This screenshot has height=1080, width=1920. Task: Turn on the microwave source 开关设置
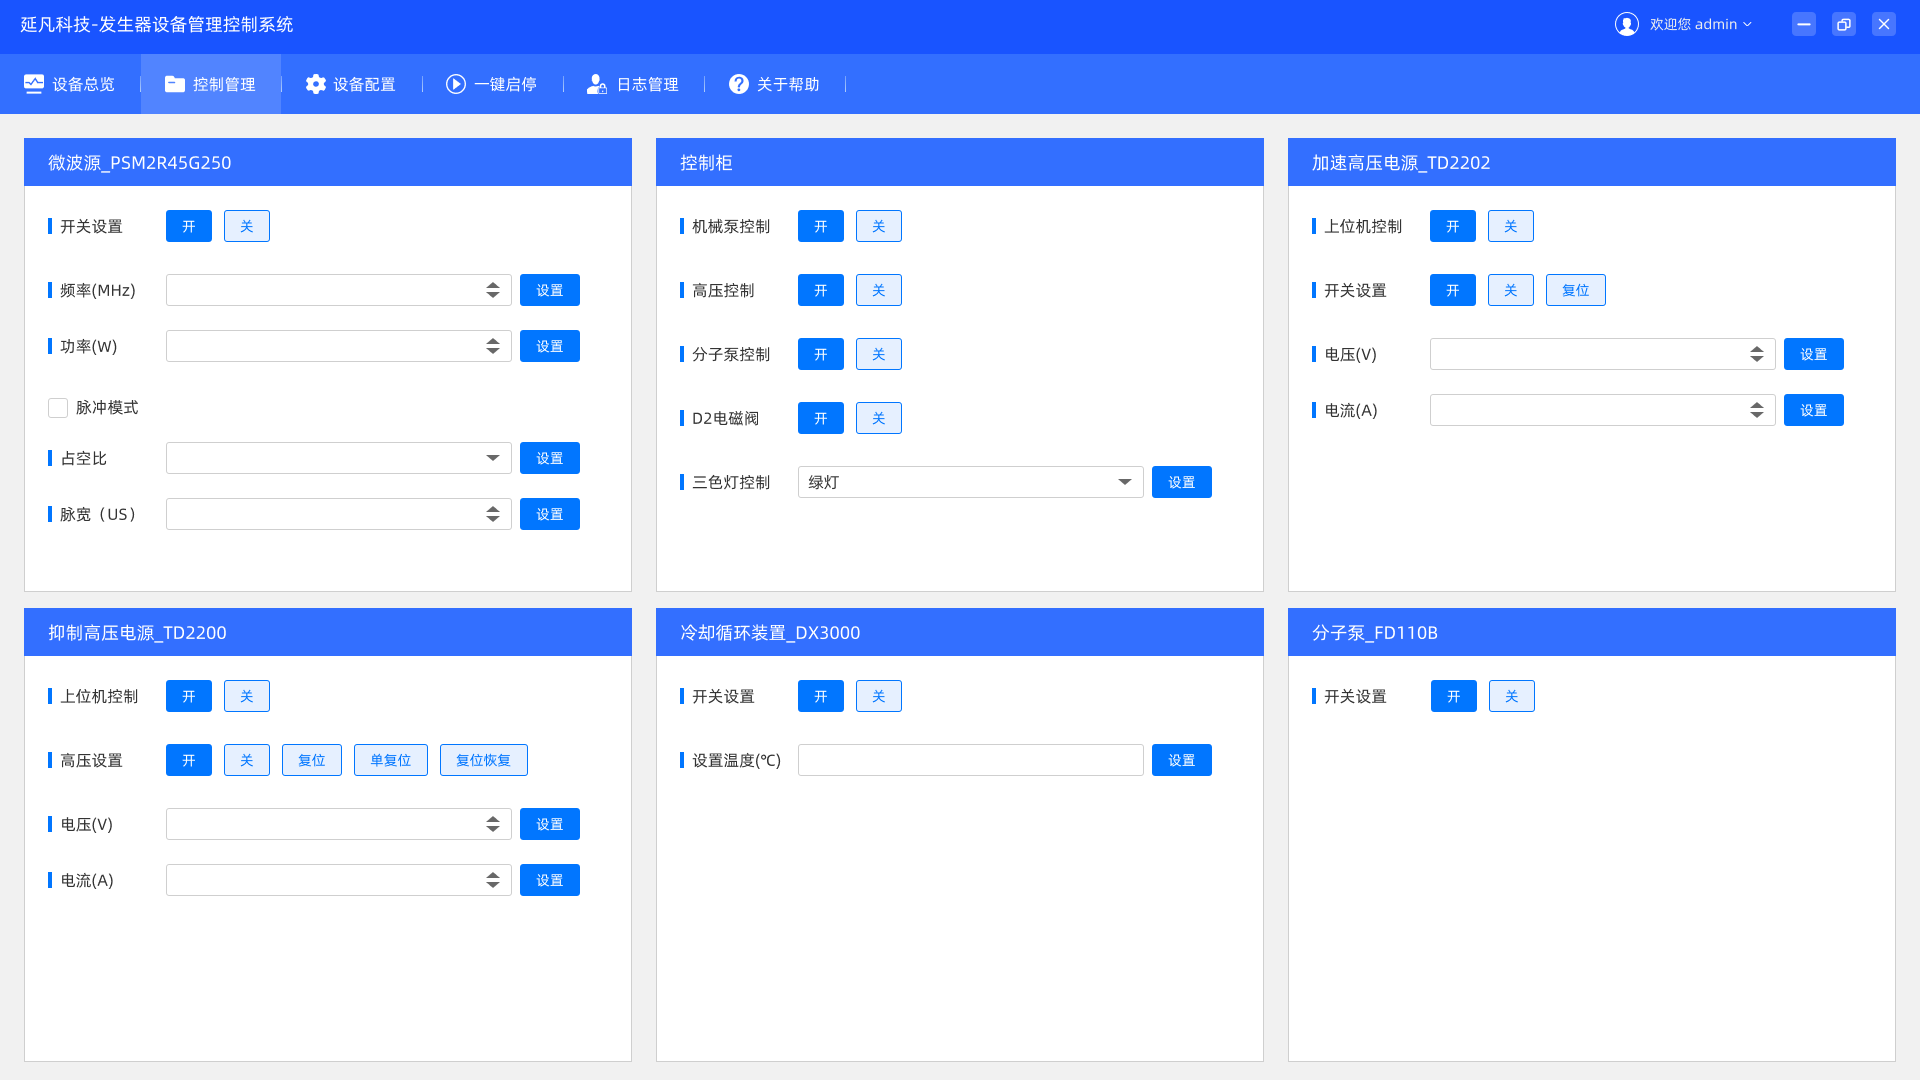[x=189, y=226]
